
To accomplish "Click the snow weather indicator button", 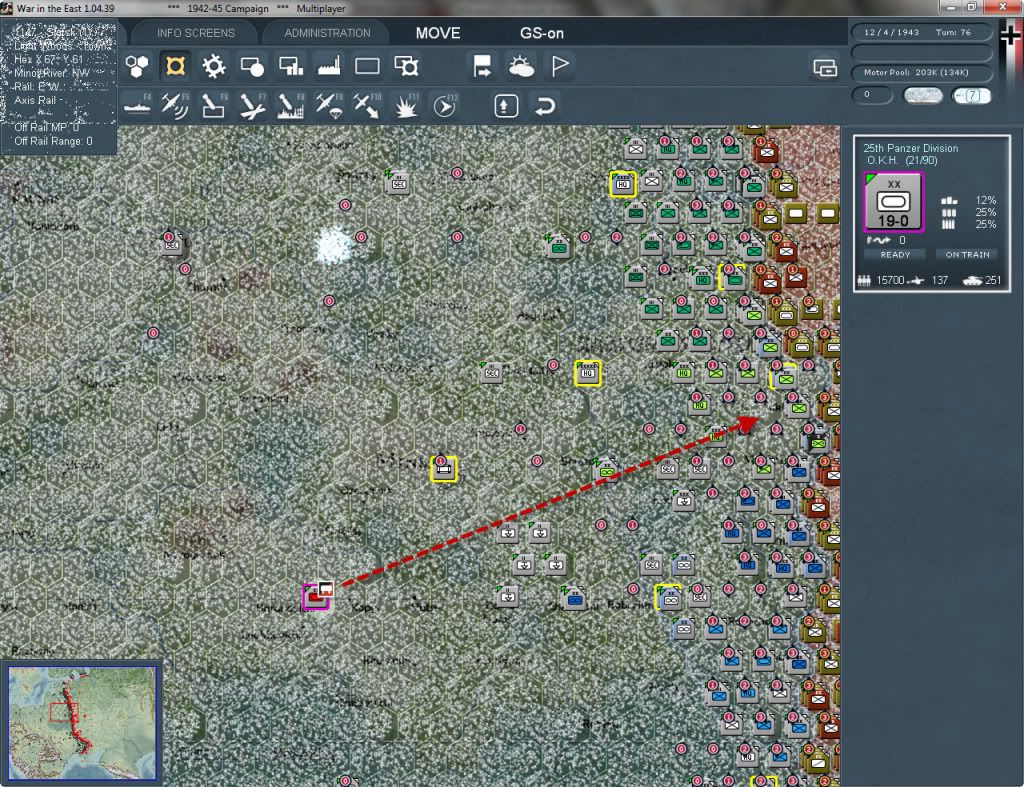I will click(x=922, y=96).
